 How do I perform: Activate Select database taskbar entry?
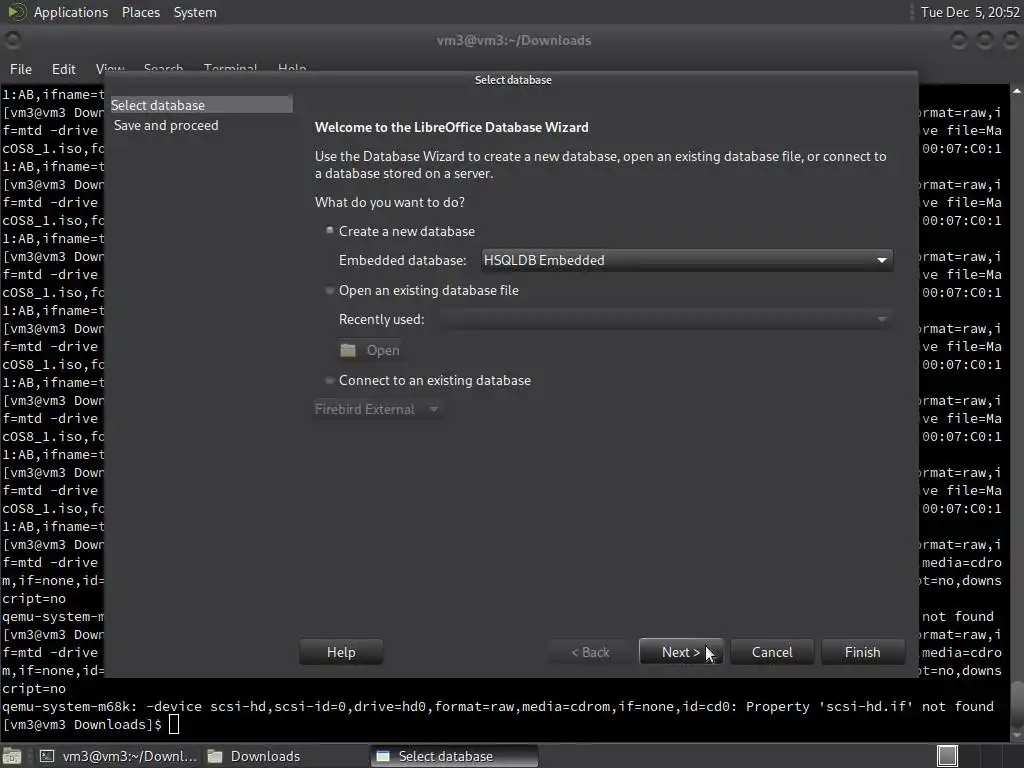pos(455,756)
